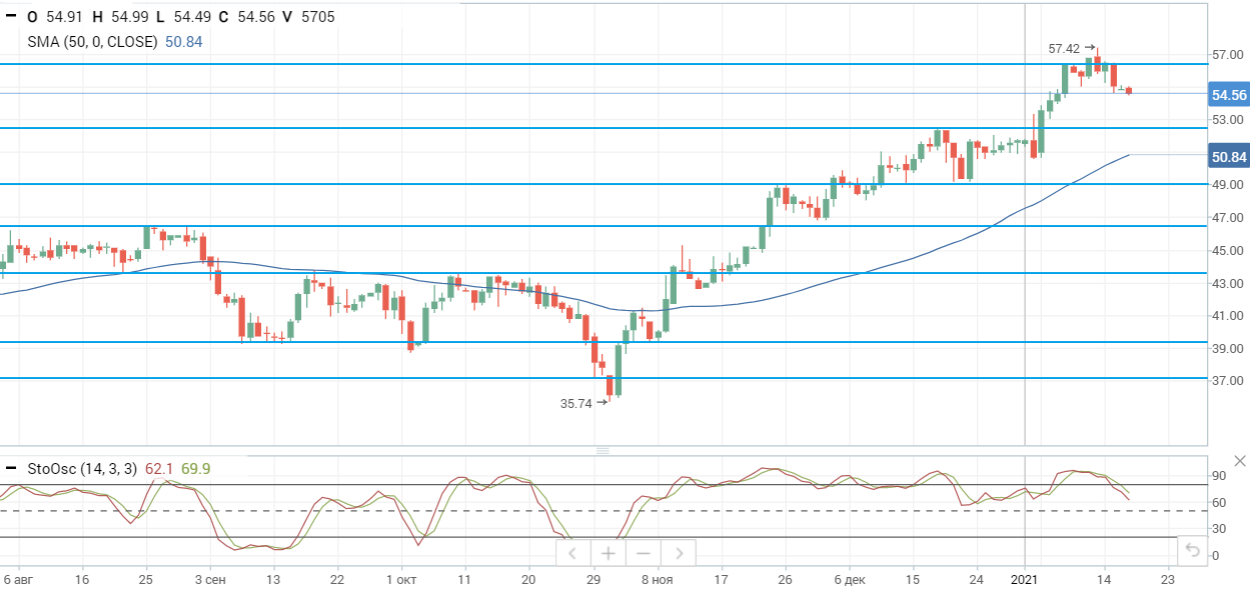Click the open price value 54.91
The image size is (1250, 590).
(x=64, y=17)
